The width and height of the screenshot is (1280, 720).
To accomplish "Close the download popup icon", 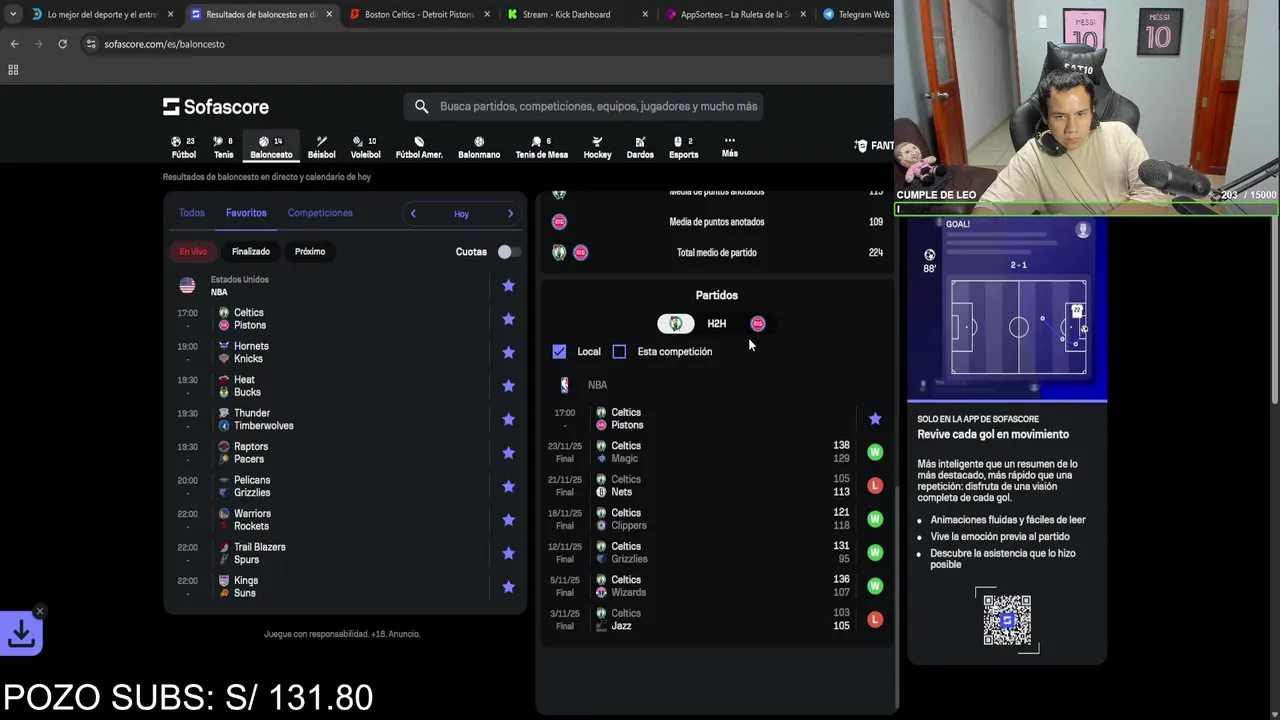I will pos(39,611).
